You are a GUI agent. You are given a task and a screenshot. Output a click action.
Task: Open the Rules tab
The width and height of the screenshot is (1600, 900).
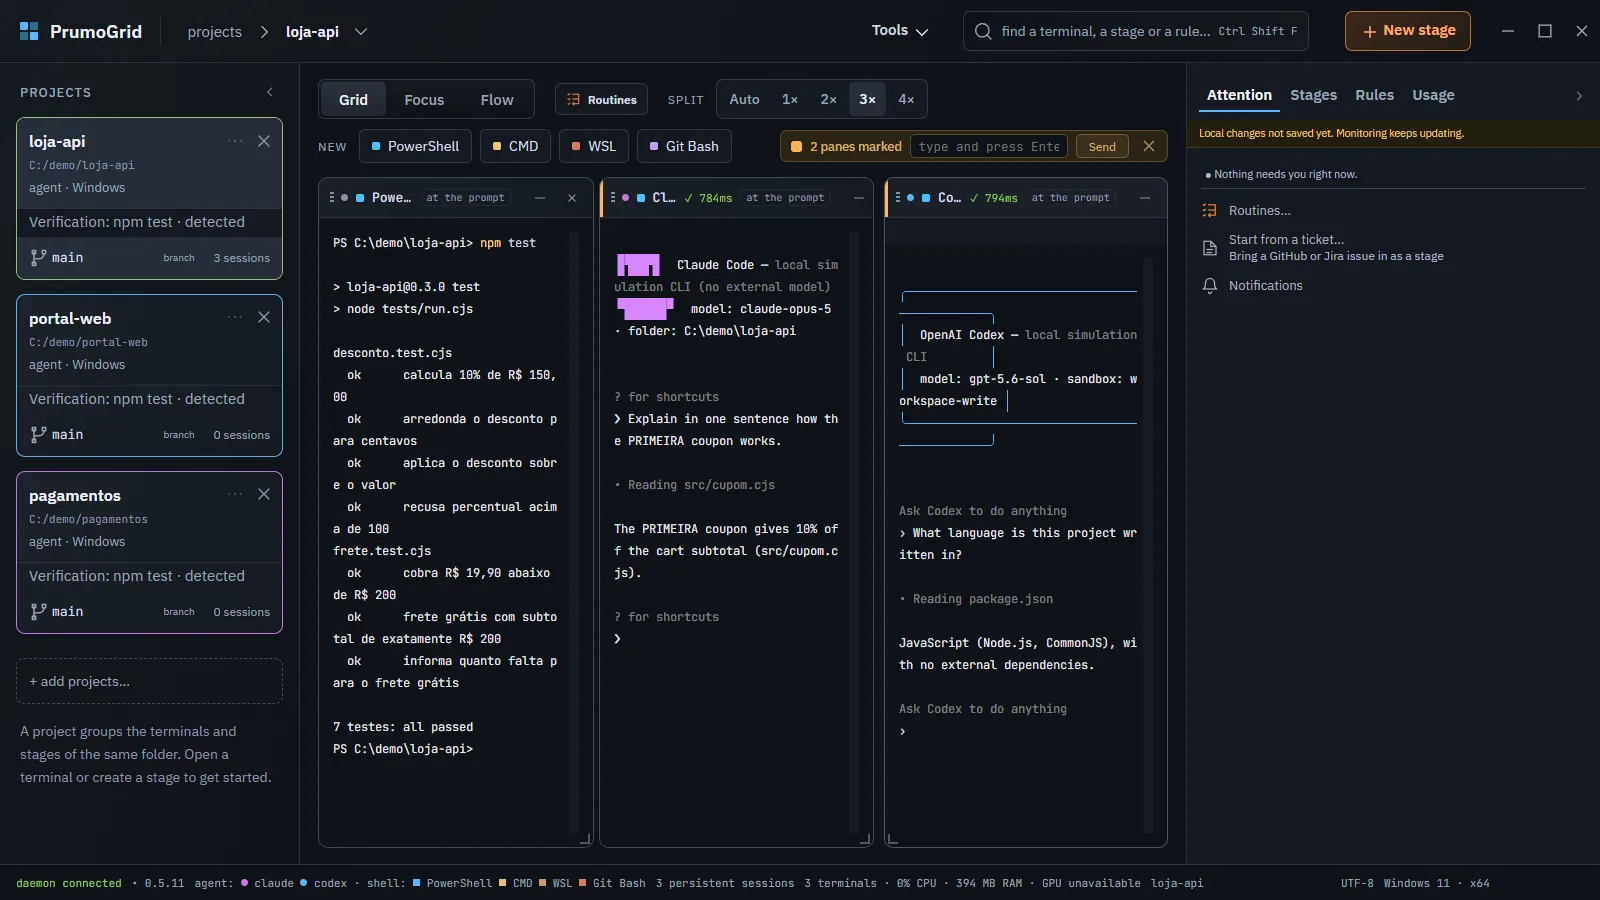1374,95
